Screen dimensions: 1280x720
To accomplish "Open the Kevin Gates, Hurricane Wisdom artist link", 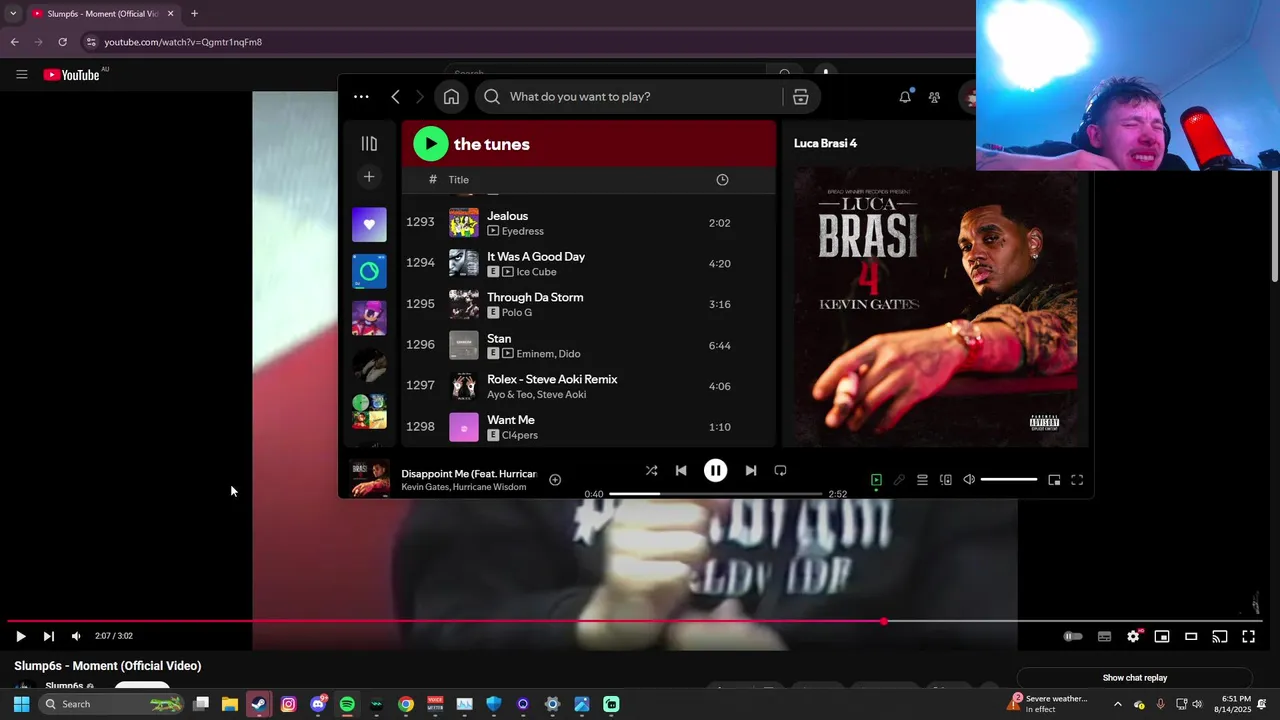I will click(x=463, y=487).
